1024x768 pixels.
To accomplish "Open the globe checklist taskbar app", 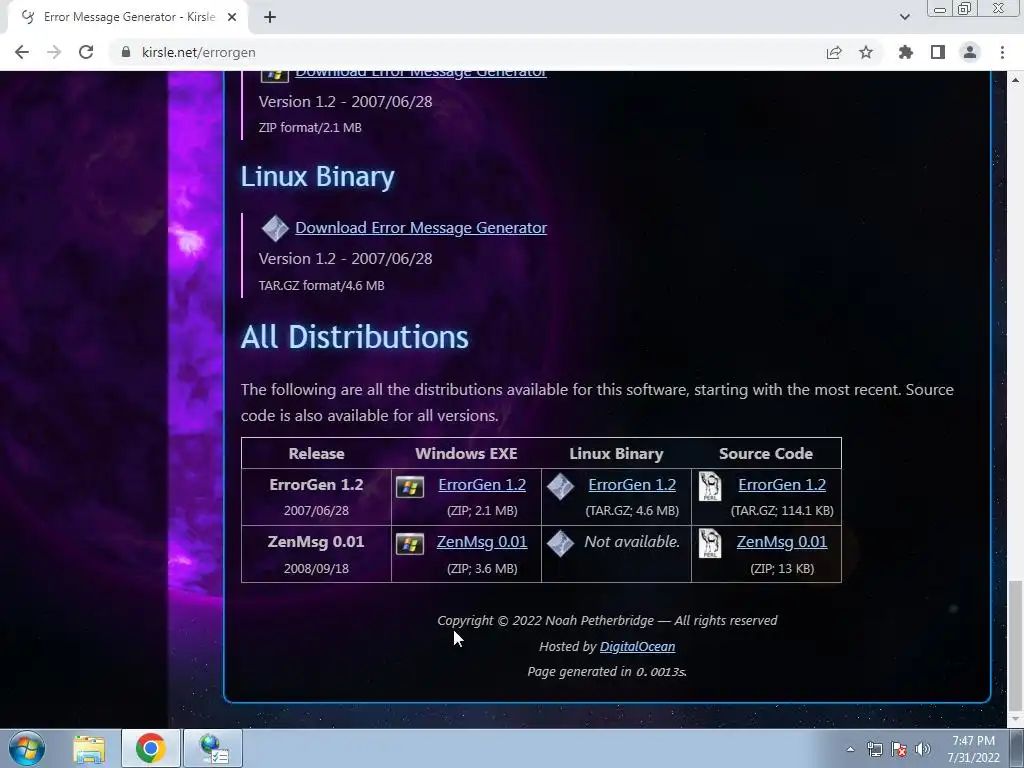I will (x=213, y=748).
